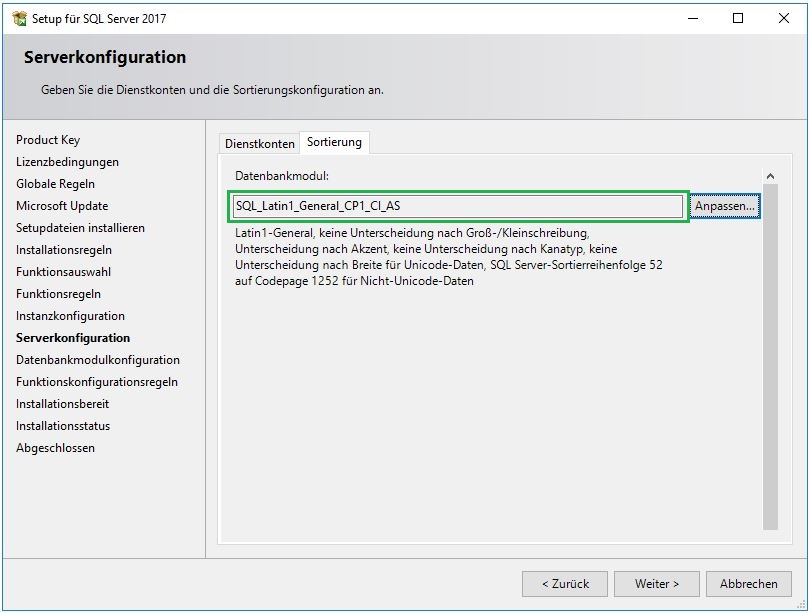Click the Weiter button
This screenshot has height=613, width=811.
point(656,584)
